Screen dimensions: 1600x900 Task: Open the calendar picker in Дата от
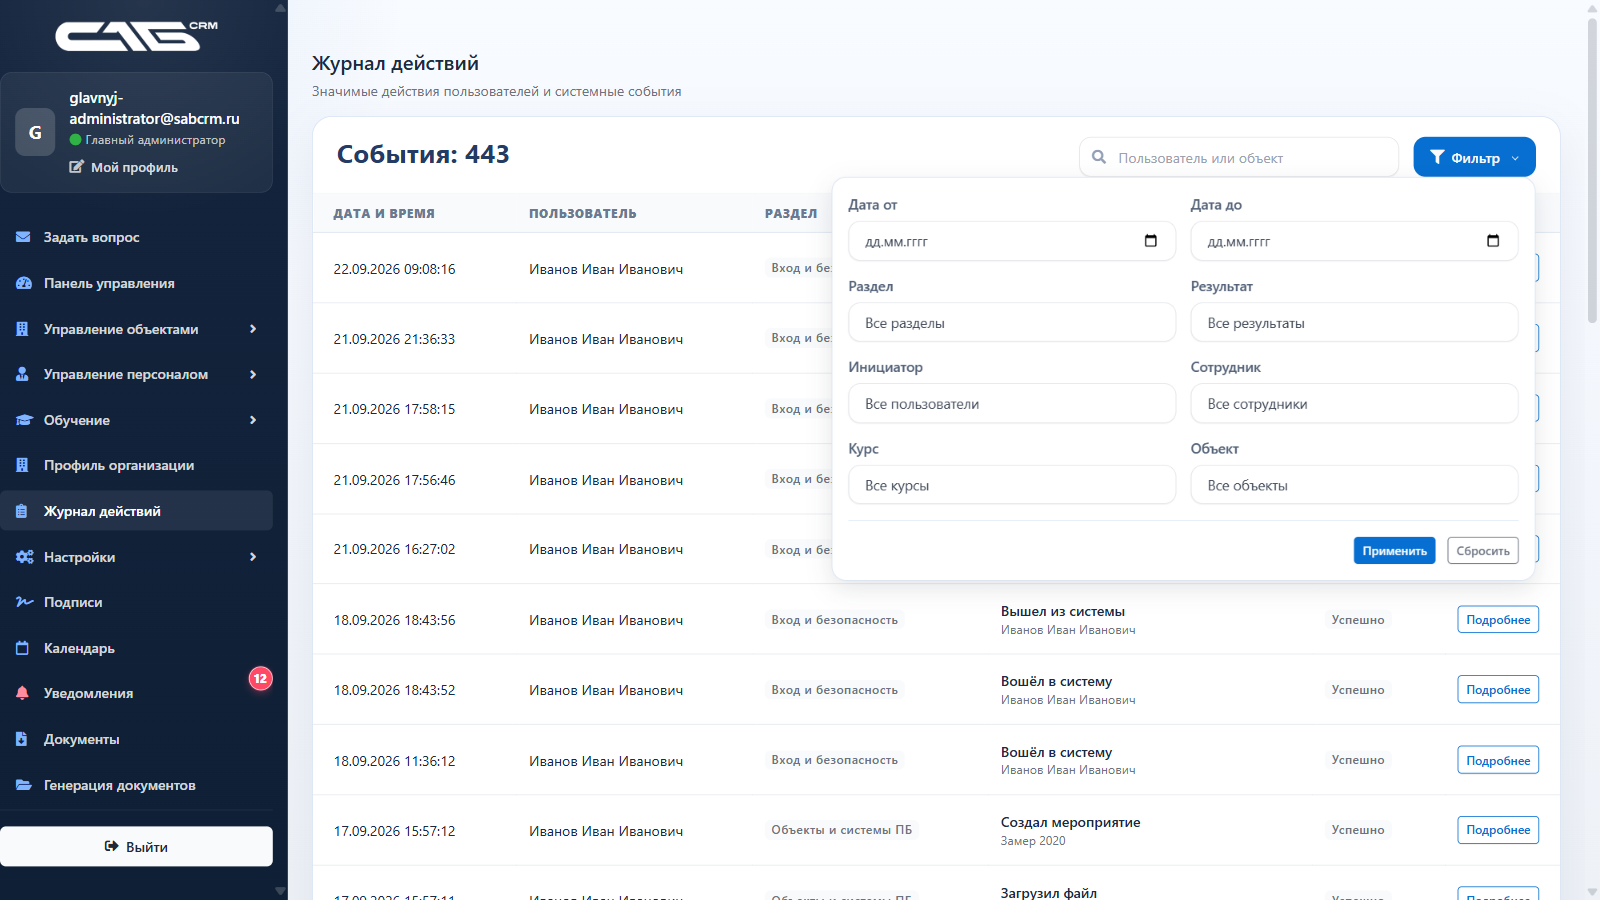pyautogui.click(x=1151, y=241)
